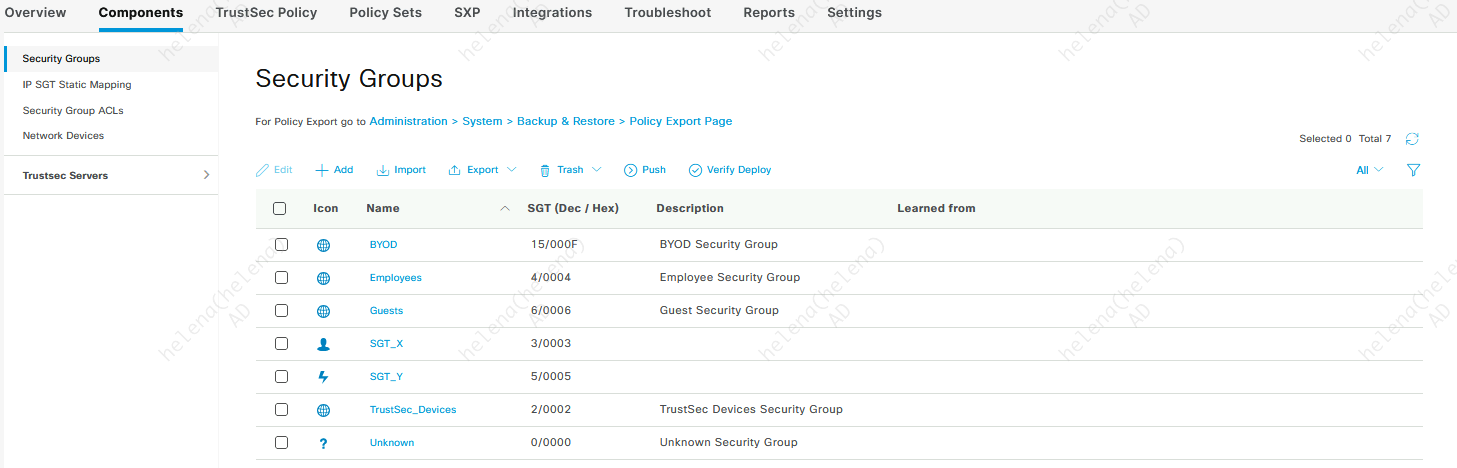Click the question mark icon for Unknown
1457x468 pixels.
(323, 443)
